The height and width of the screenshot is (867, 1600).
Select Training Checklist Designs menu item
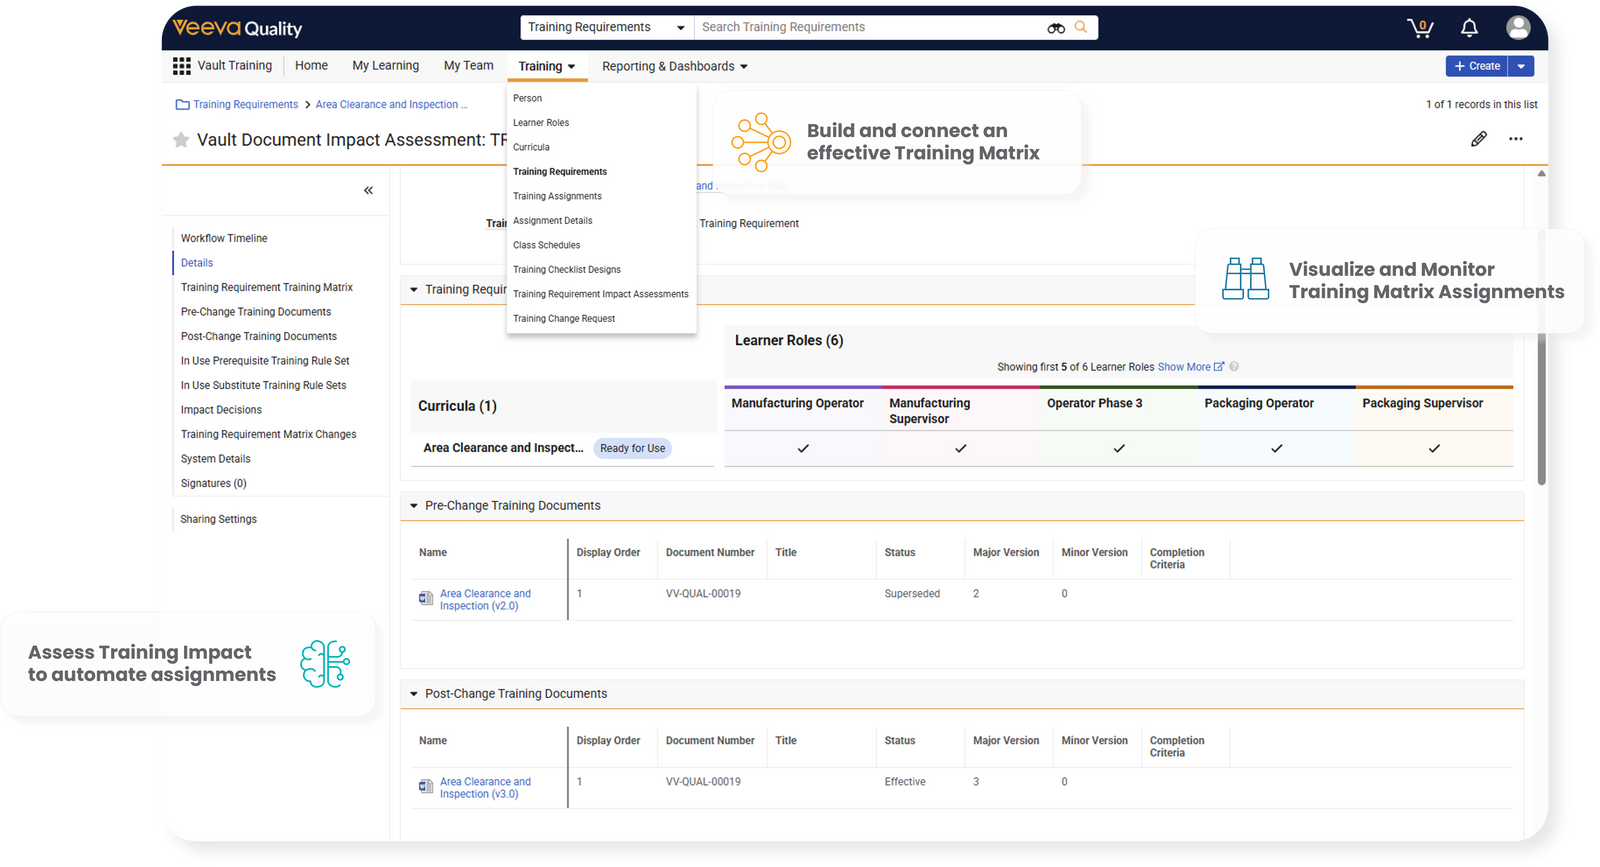pyautogui.click(x=567, y=270)
